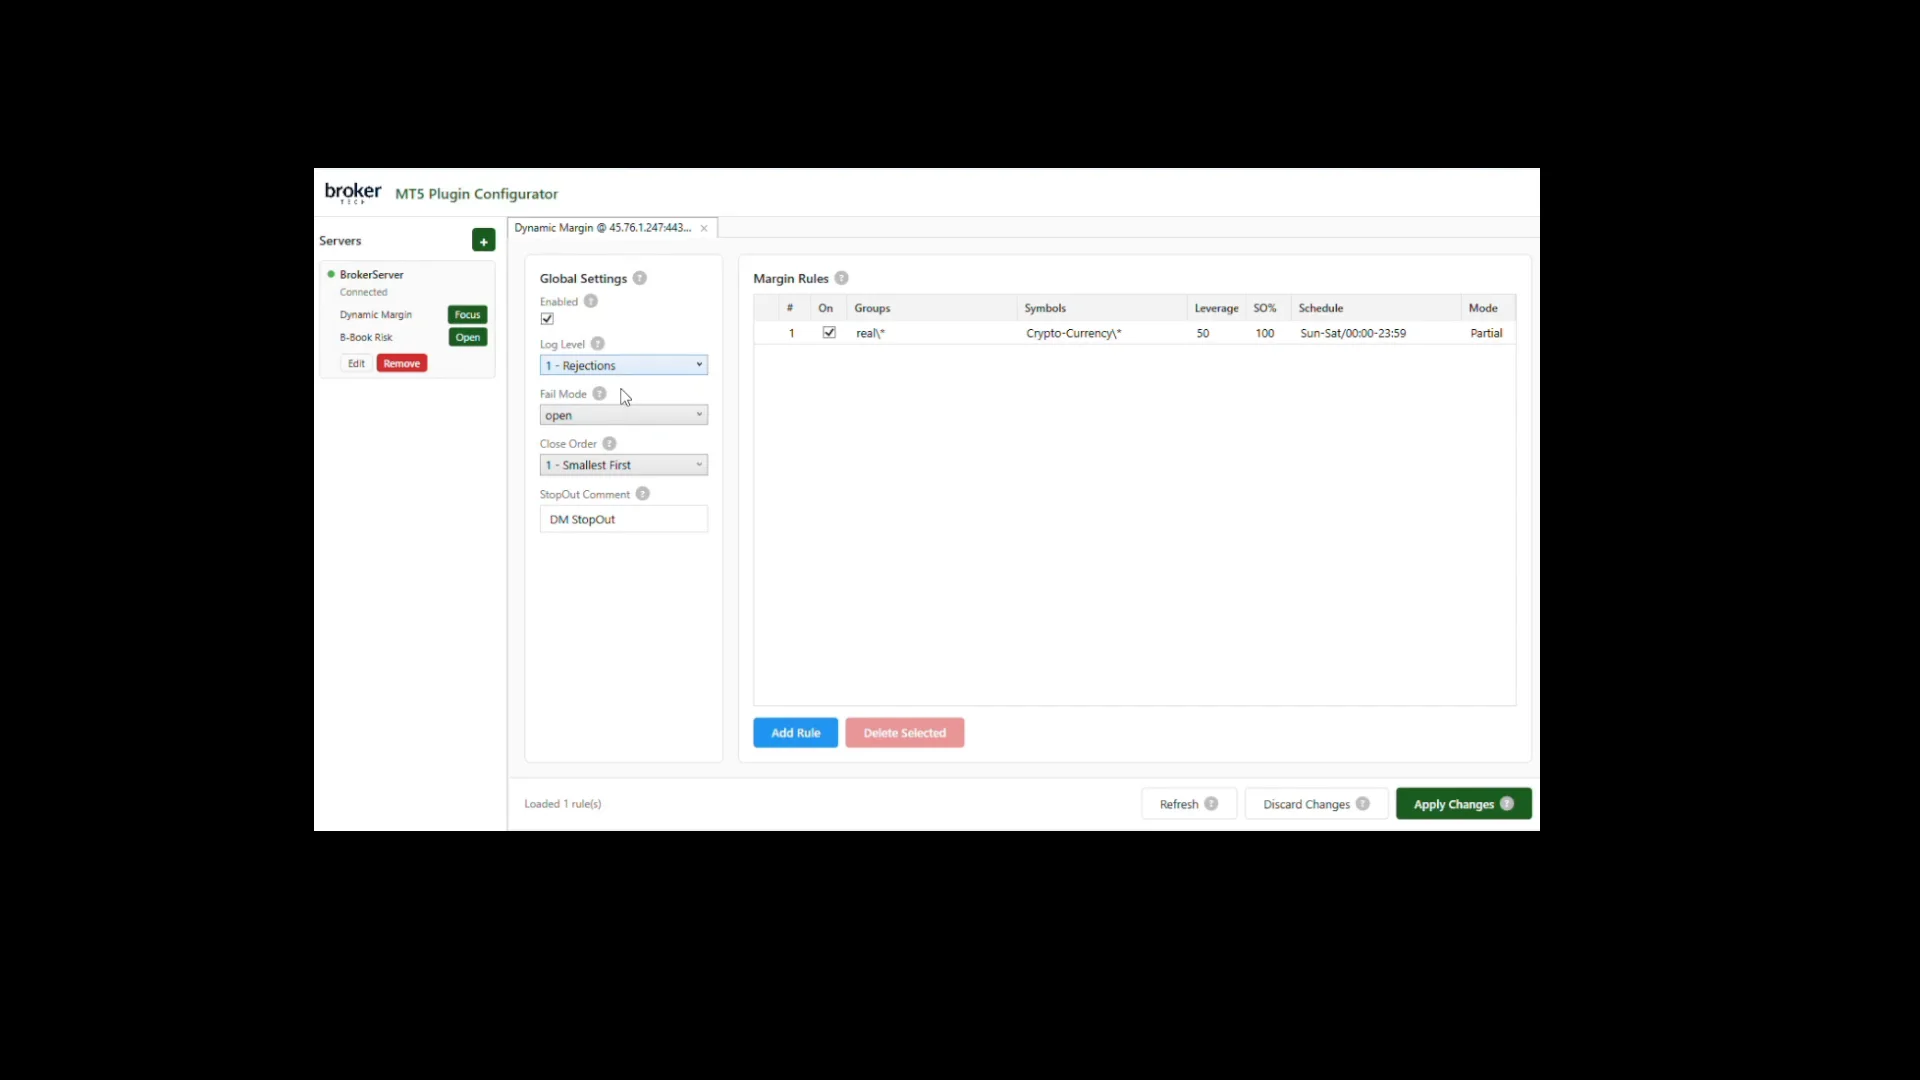Close the Dynamic Margin tab
Viewport: 1920px width, 1080px height.
tap(704, 229)
